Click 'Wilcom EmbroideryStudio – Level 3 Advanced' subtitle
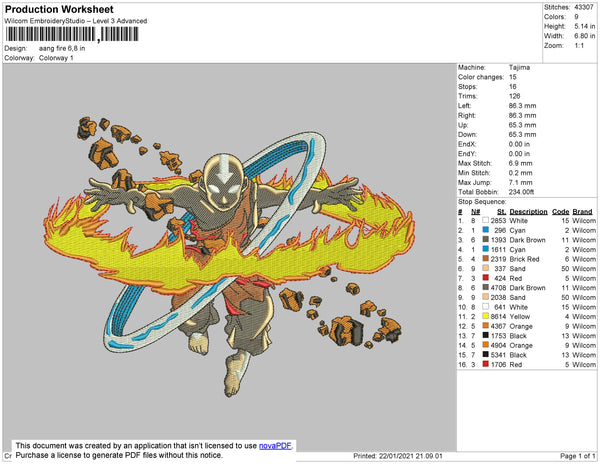This screenshot has width=600, height=464. pyautogui.click(x=76, y=21)
